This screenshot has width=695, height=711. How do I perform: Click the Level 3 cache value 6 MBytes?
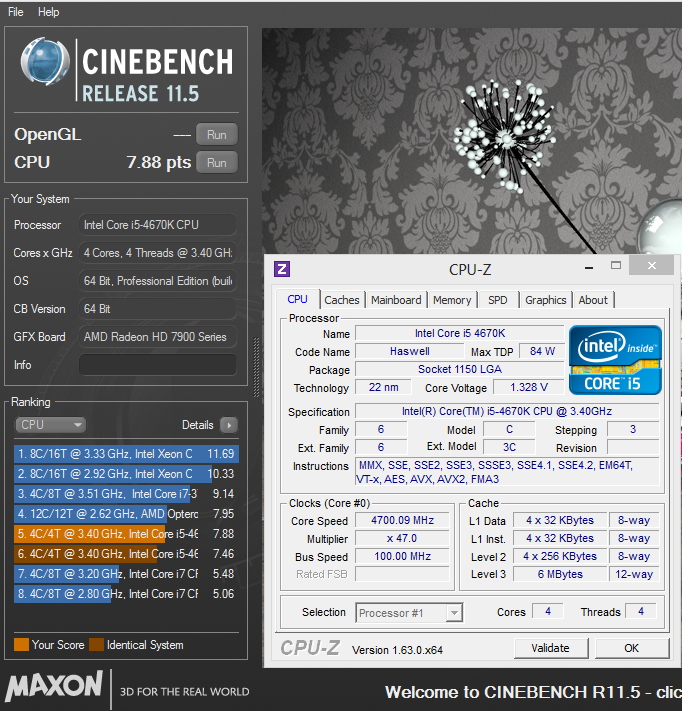[560, 575]
